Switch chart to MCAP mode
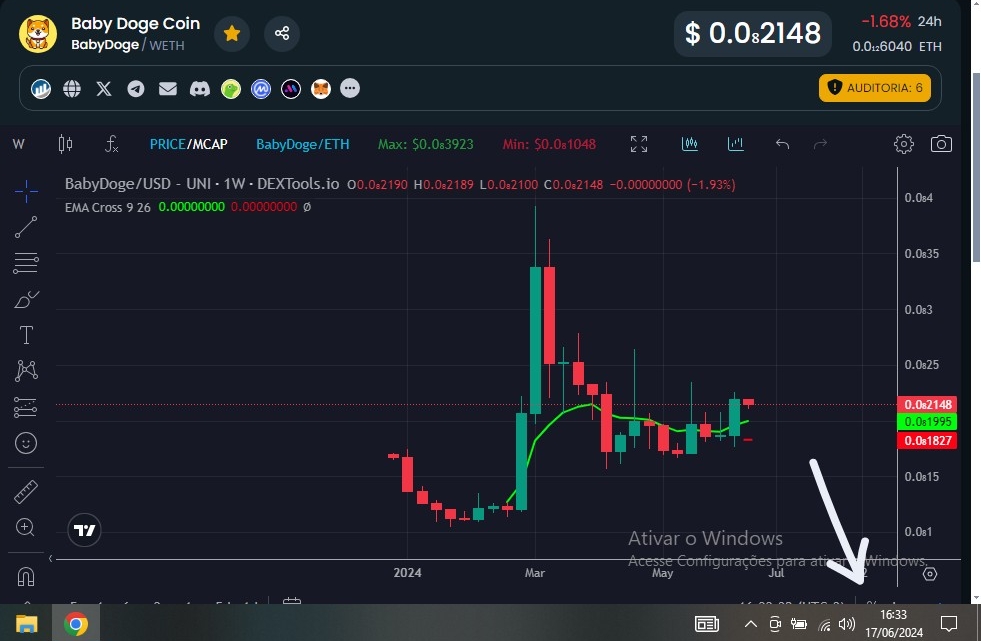Viewport: 981px width, 641px height. coord(210,144)
